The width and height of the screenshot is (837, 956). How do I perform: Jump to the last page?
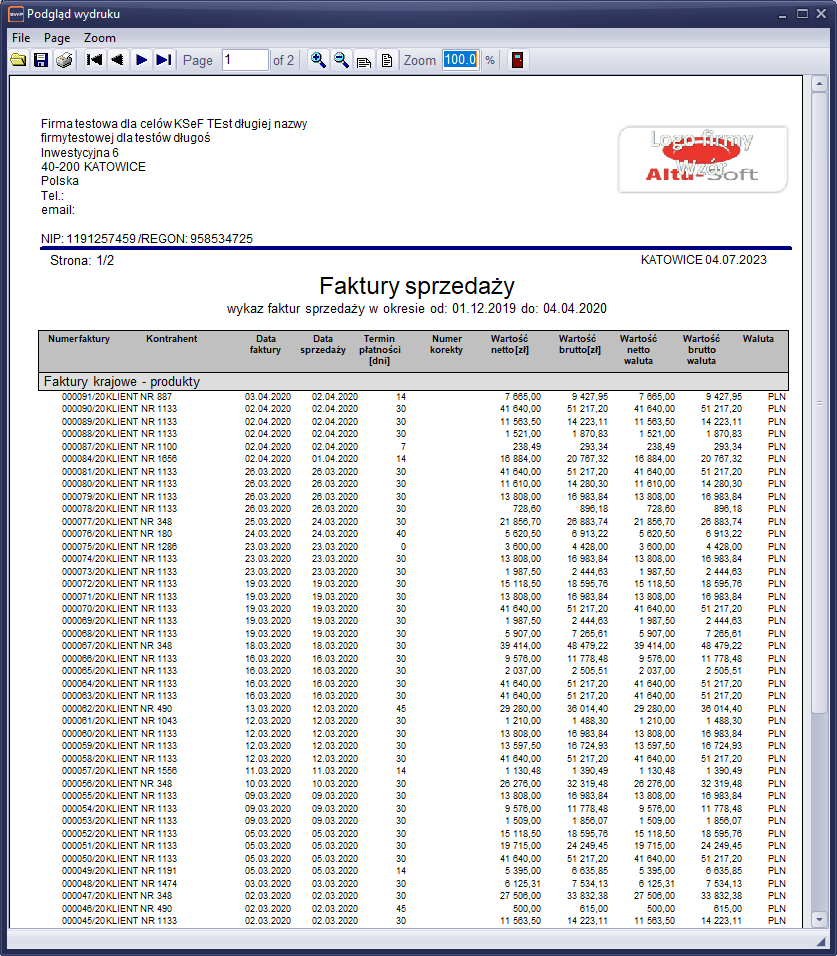[x=164, y=60]
